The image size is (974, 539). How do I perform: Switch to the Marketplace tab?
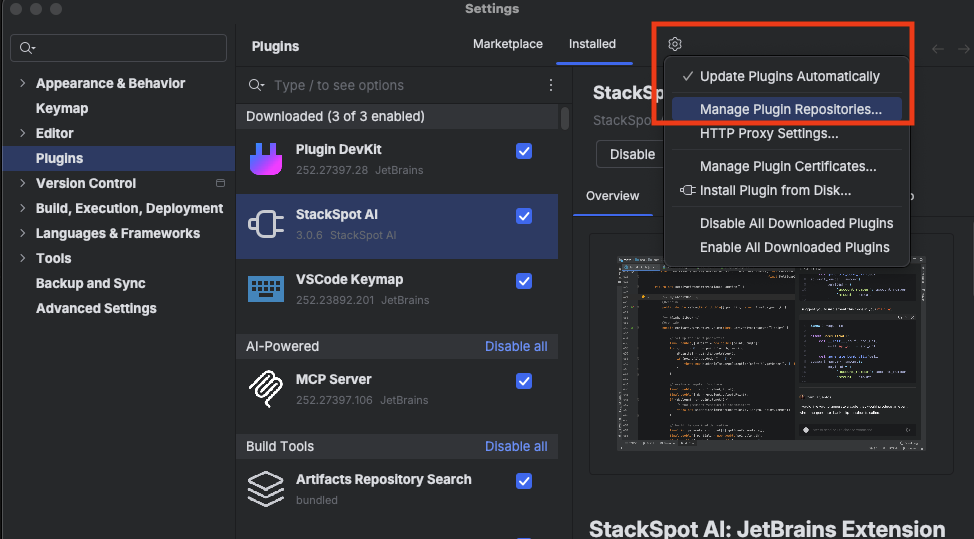coord(508,44)
